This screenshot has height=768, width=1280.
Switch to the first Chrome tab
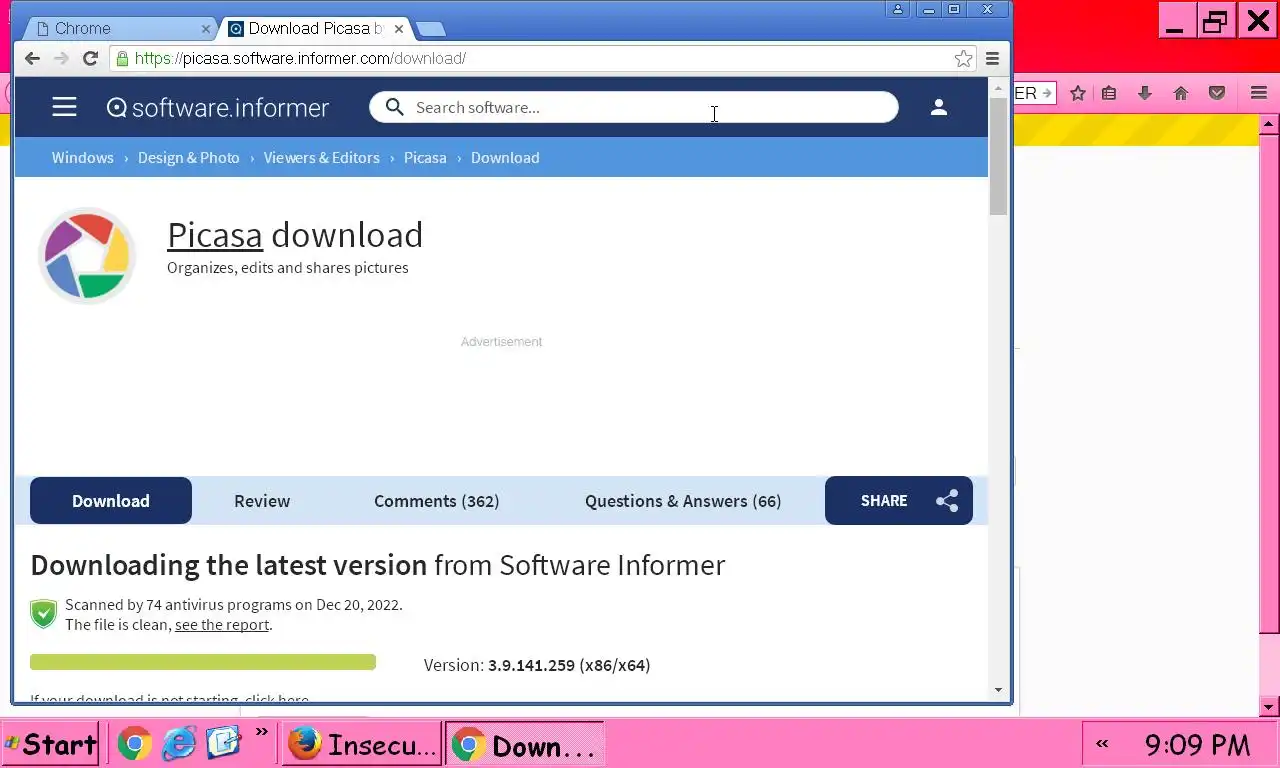click(x=120, y=28)
